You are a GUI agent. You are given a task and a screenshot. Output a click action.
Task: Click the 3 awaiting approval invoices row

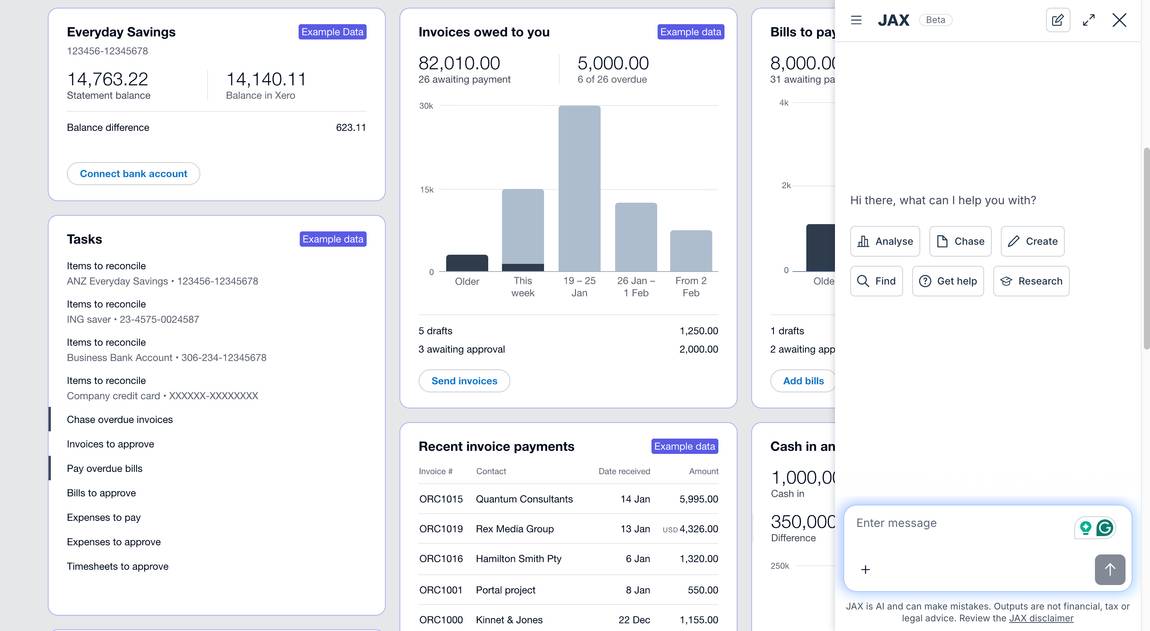568,349
